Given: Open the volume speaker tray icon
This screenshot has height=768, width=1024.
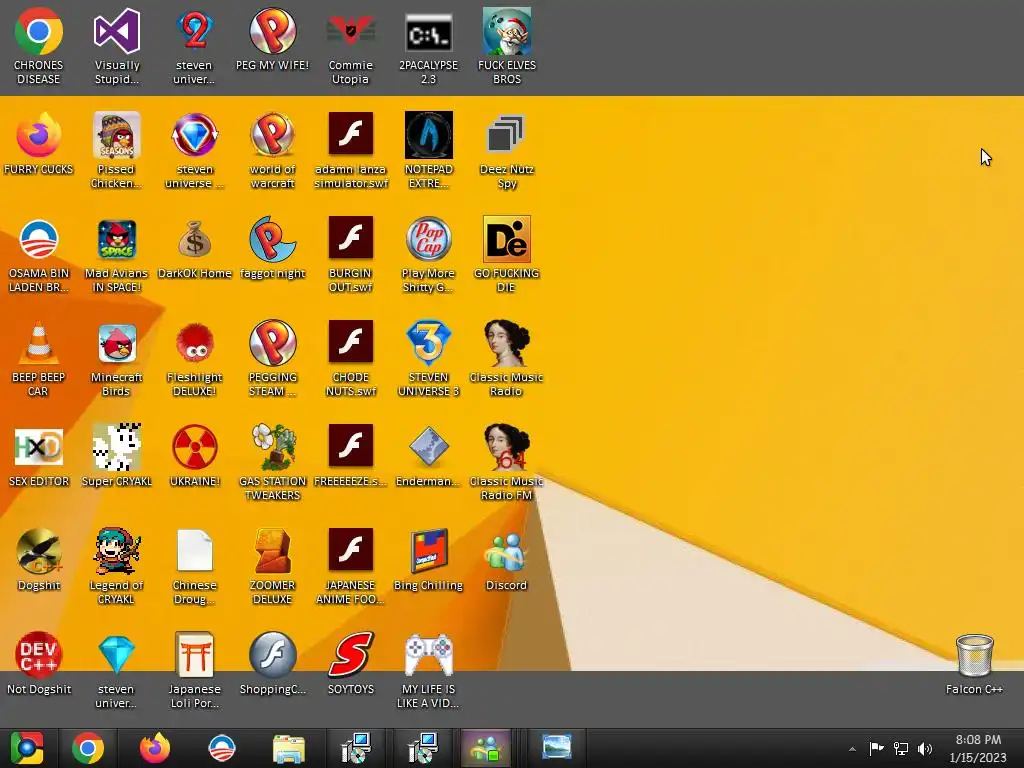Looking at the screenshot, I should (925, 748).
